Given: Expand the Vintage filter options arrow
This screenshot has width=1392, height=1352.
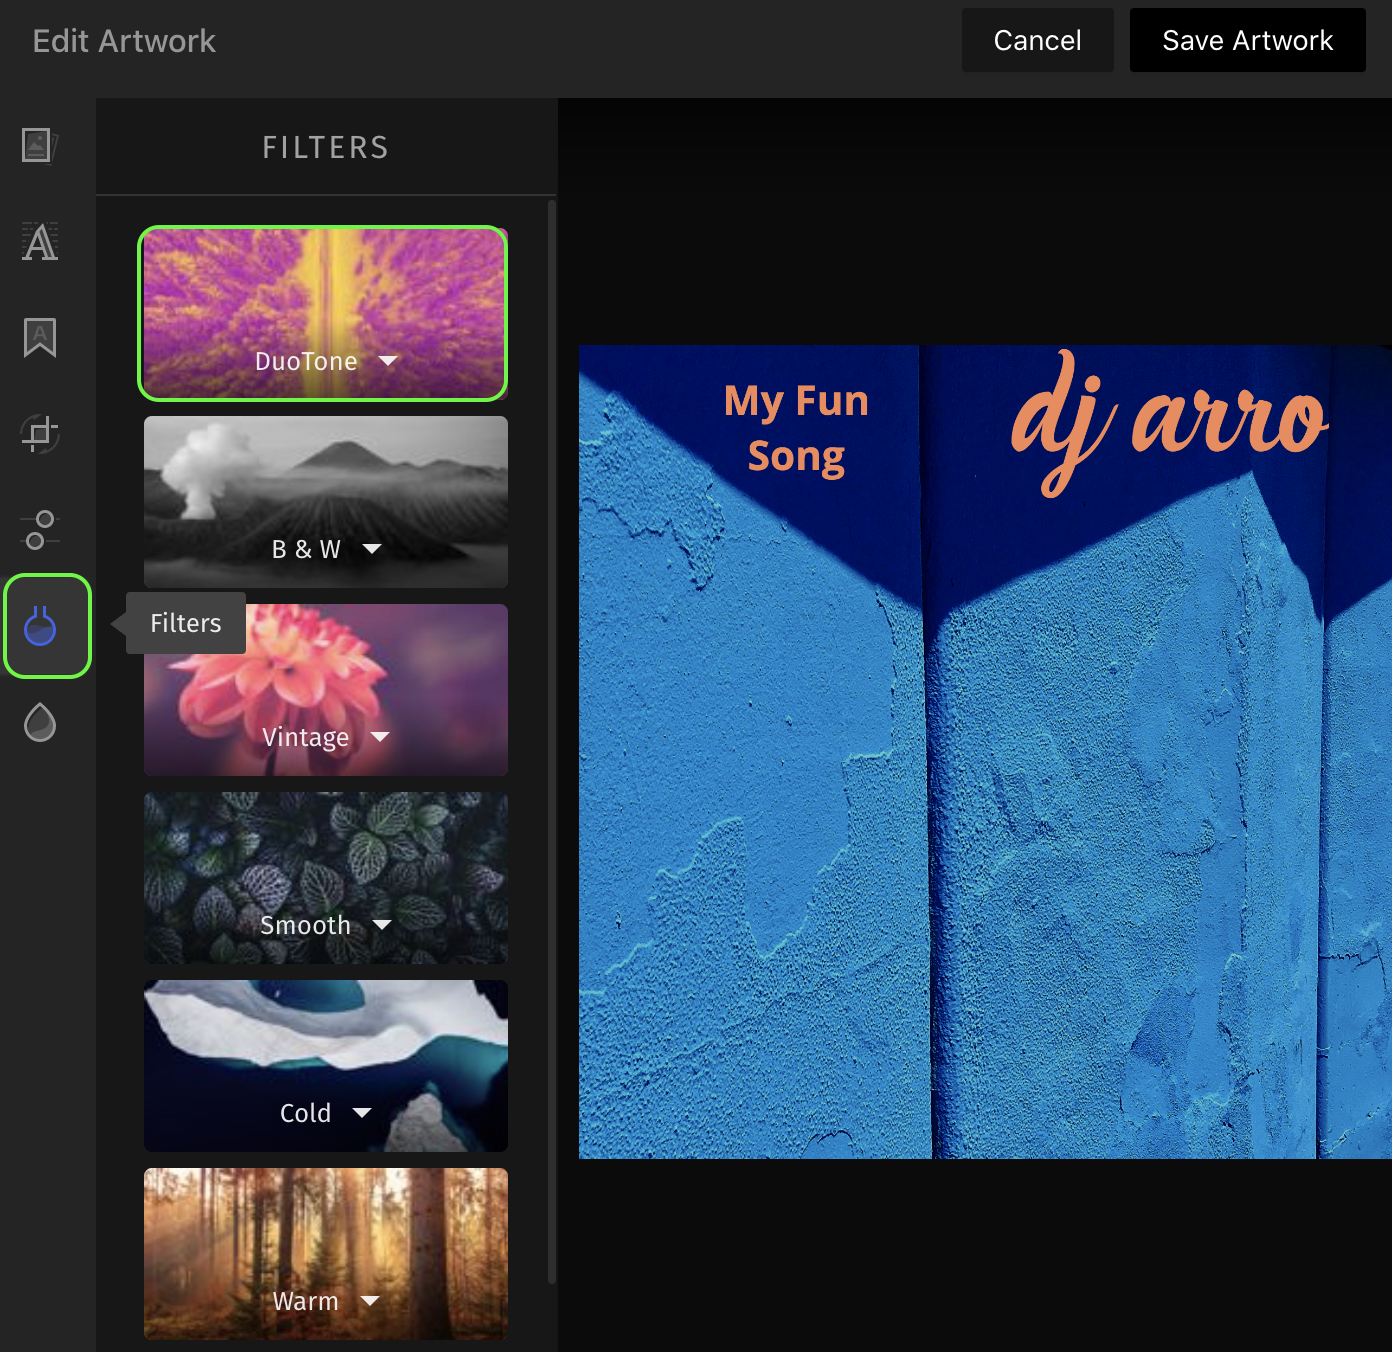Looking at the screenshot, I should (x=380, y=737).
